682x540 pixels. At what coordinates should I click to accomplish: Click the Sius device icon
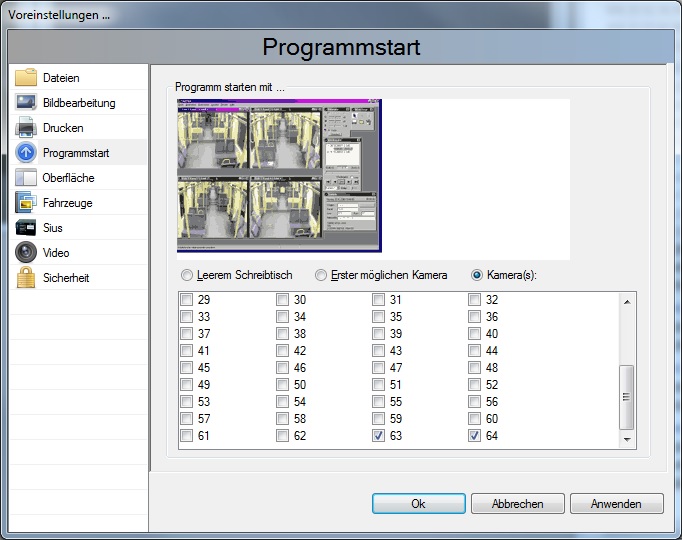coord(26,228)
